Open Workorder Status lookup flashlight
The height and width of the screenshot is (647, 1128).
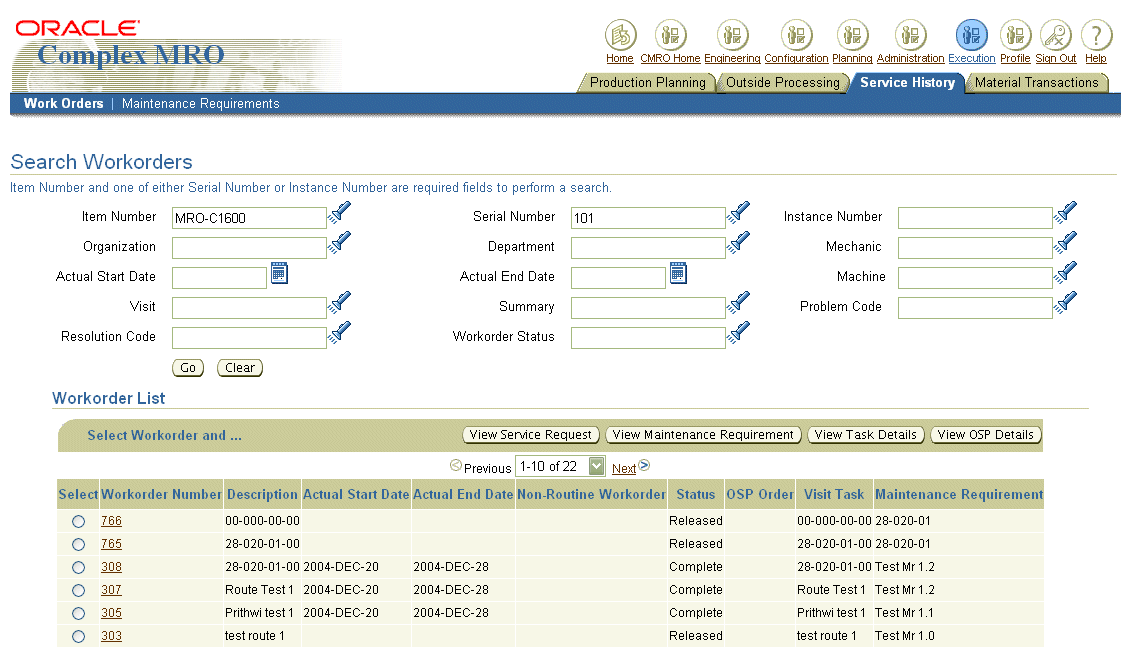(x=739, y=332)
